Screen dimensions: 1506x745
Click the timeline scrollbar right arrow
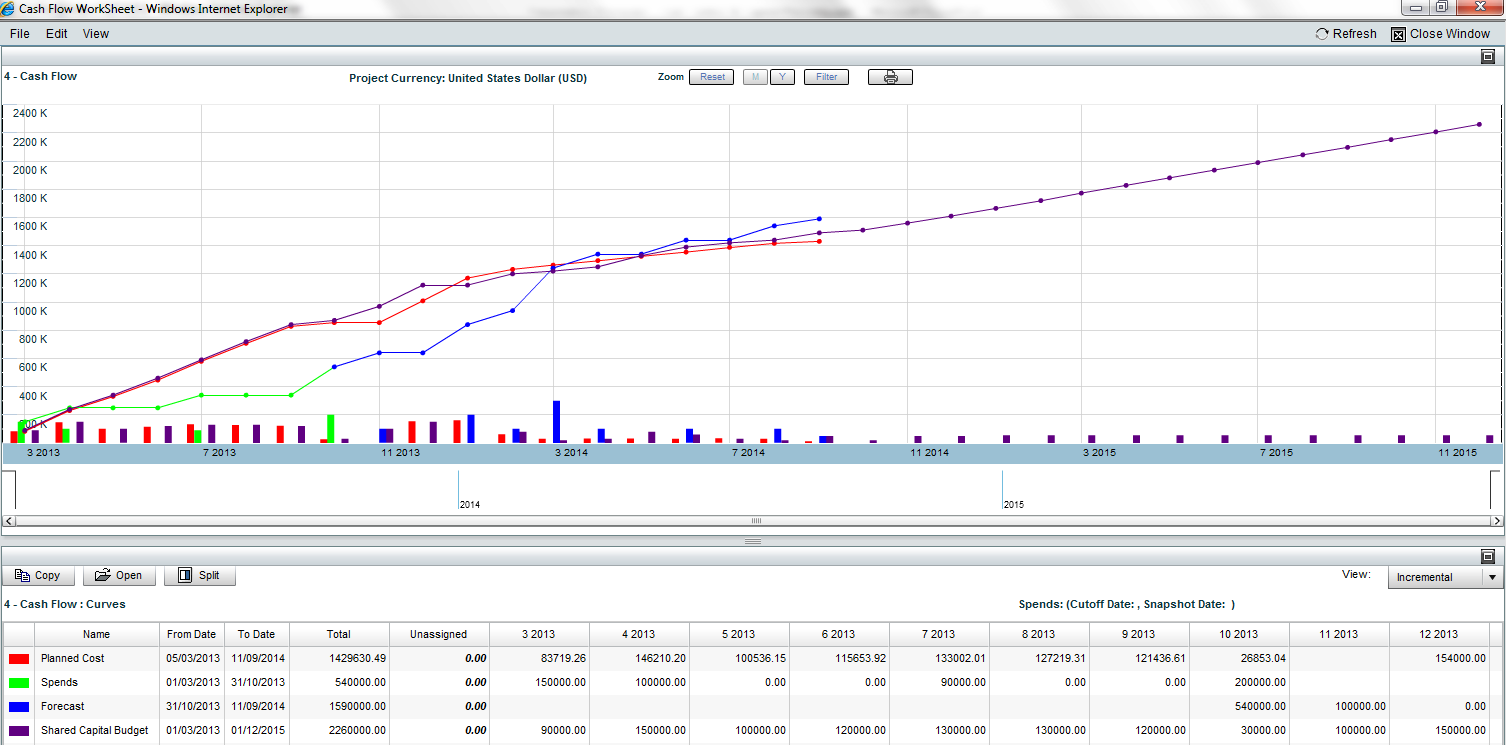[x=1497, y=521]
